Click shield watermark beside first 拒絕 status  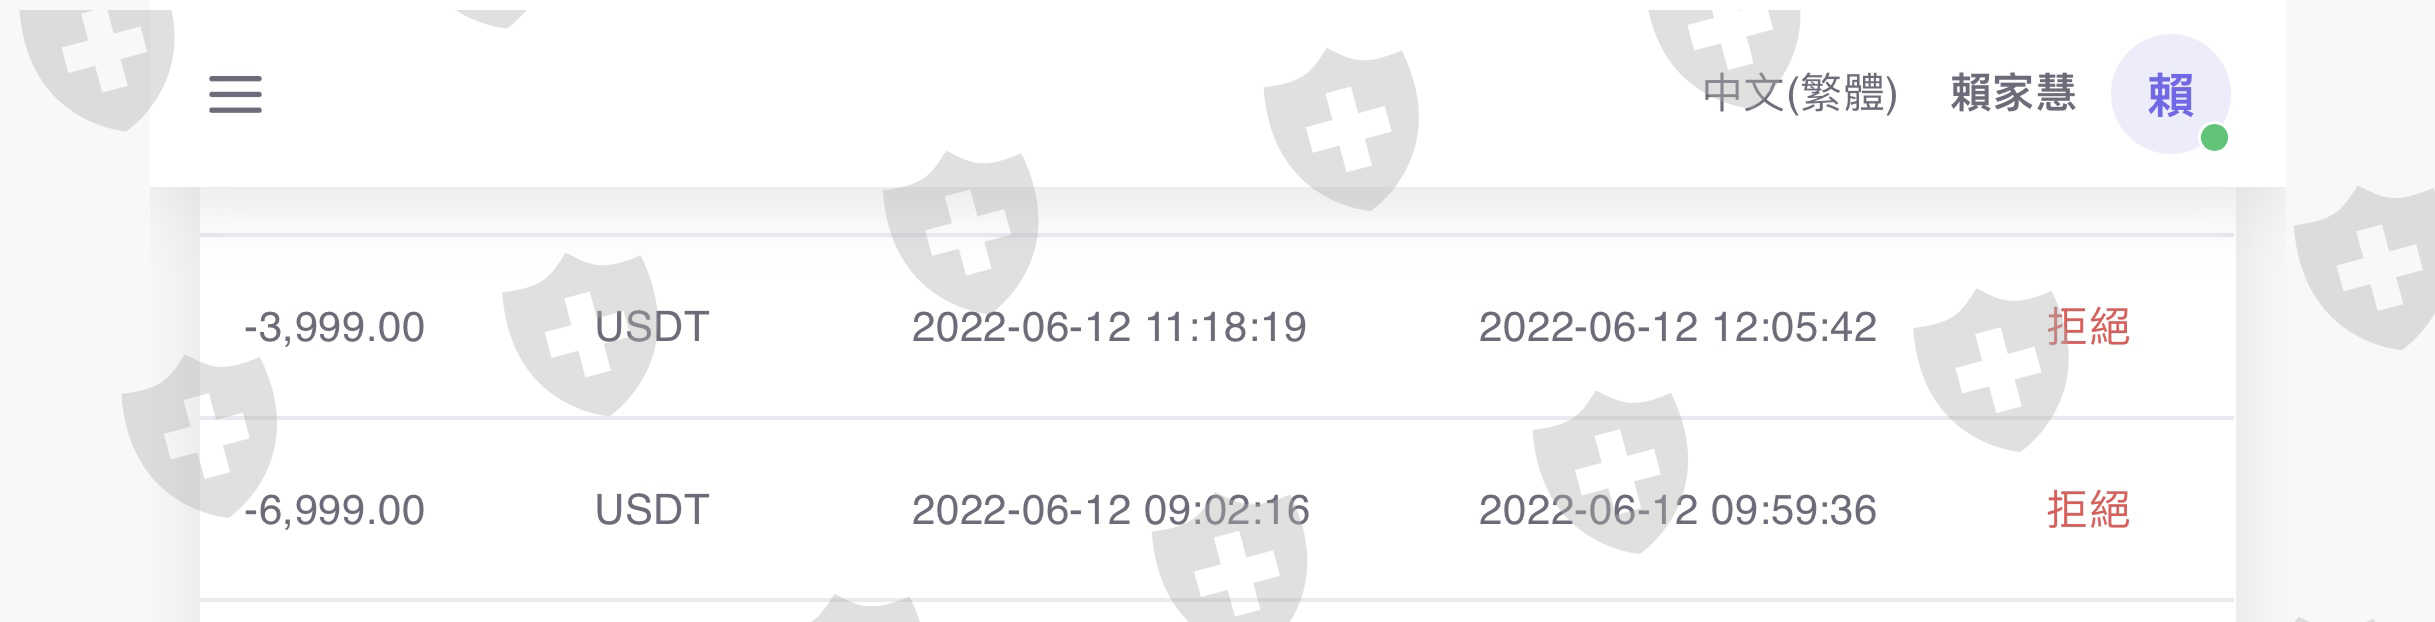point(1990,371)
